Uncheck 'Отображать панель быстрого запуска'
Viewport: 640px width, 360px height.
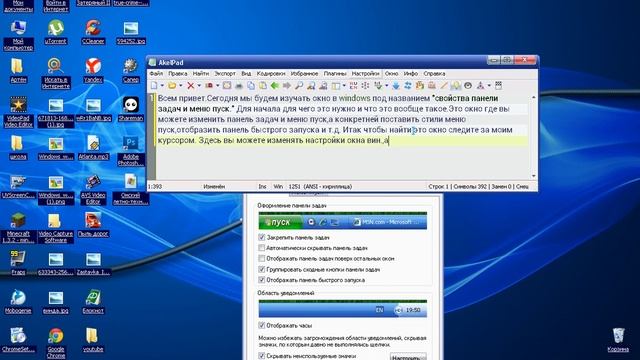pyautogui.click(x=262, y=280)
